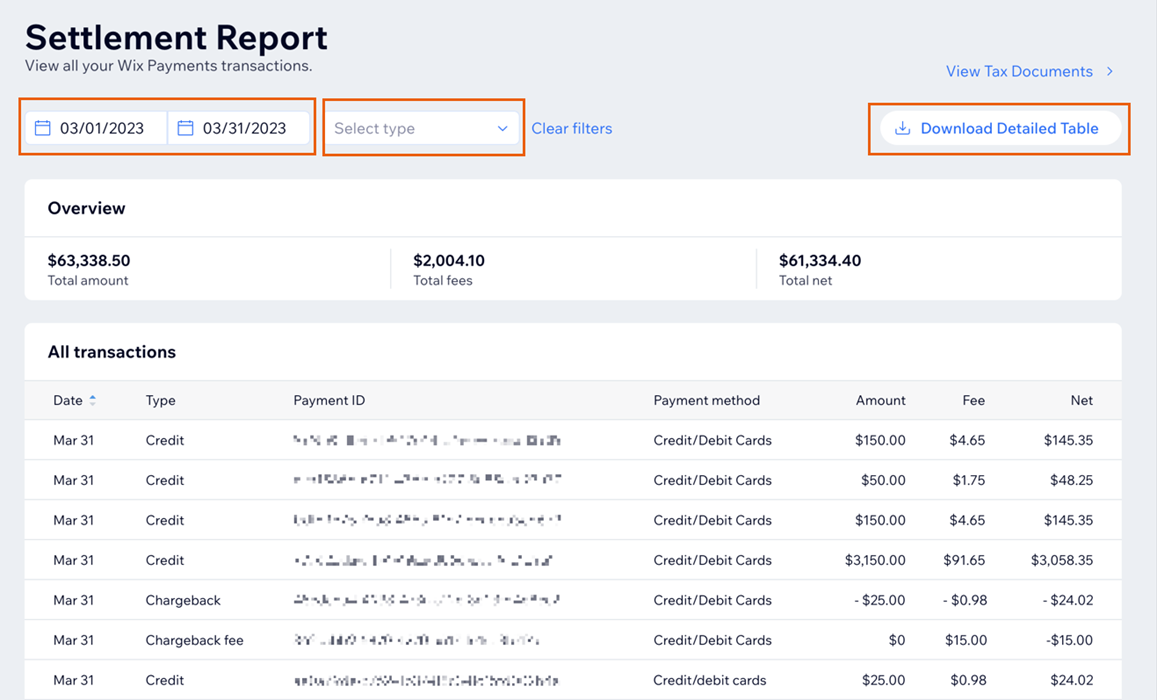Click calendar icon beside 03/31/2023
1157x700 pixels.
[185, 128]
